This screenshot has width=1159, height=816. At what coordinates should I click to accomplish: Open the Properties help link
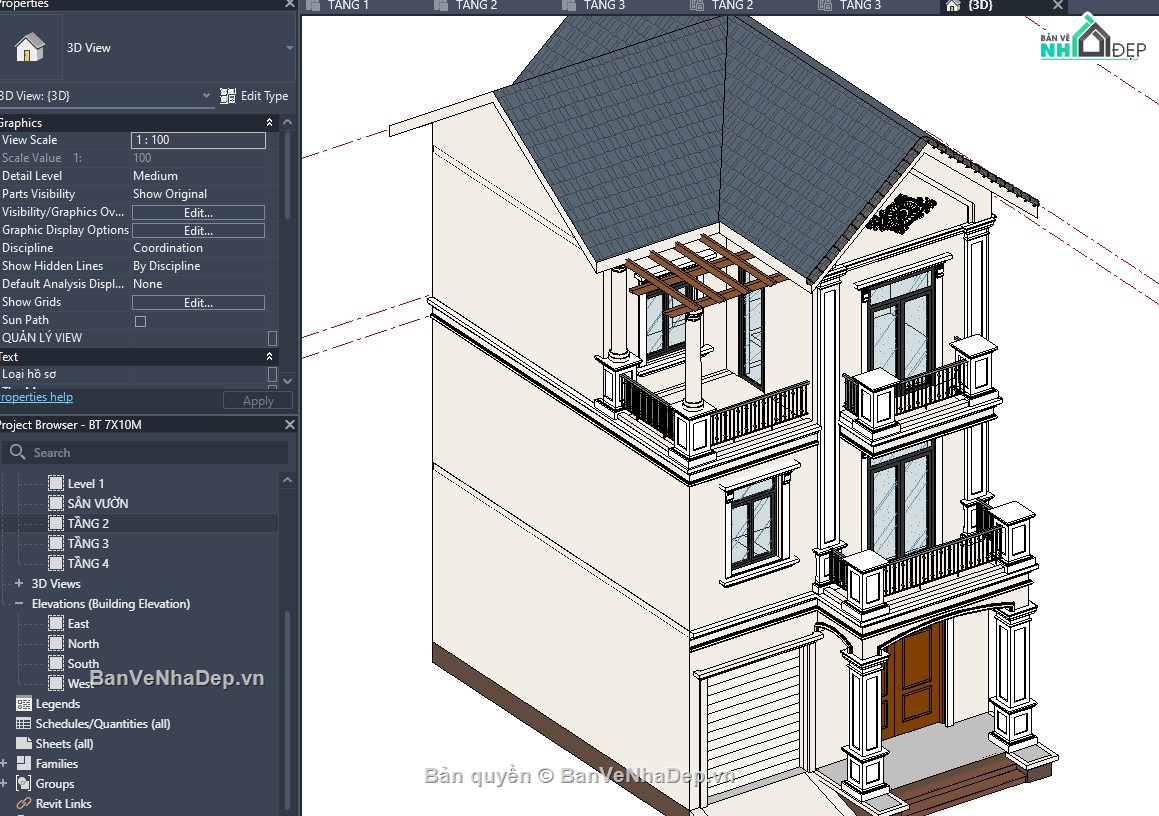(37, 397)
